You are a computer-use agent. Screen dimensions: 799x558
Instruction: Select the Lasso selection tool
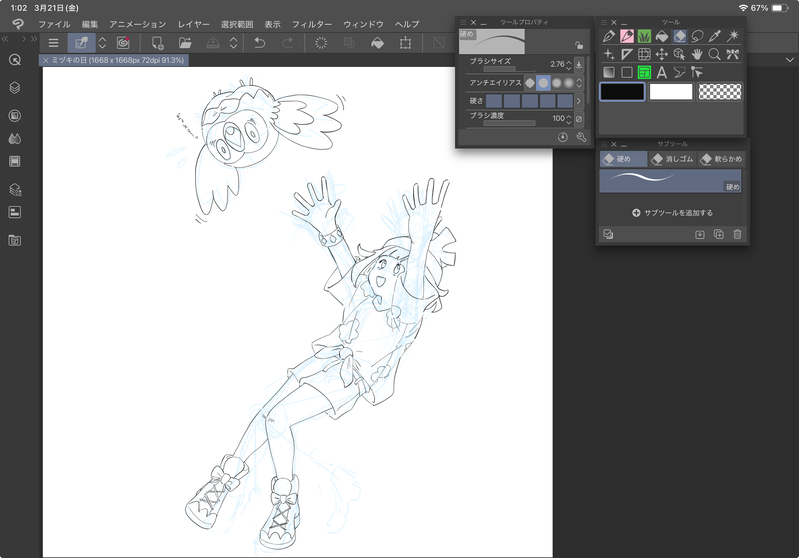[x=697, y=37]
